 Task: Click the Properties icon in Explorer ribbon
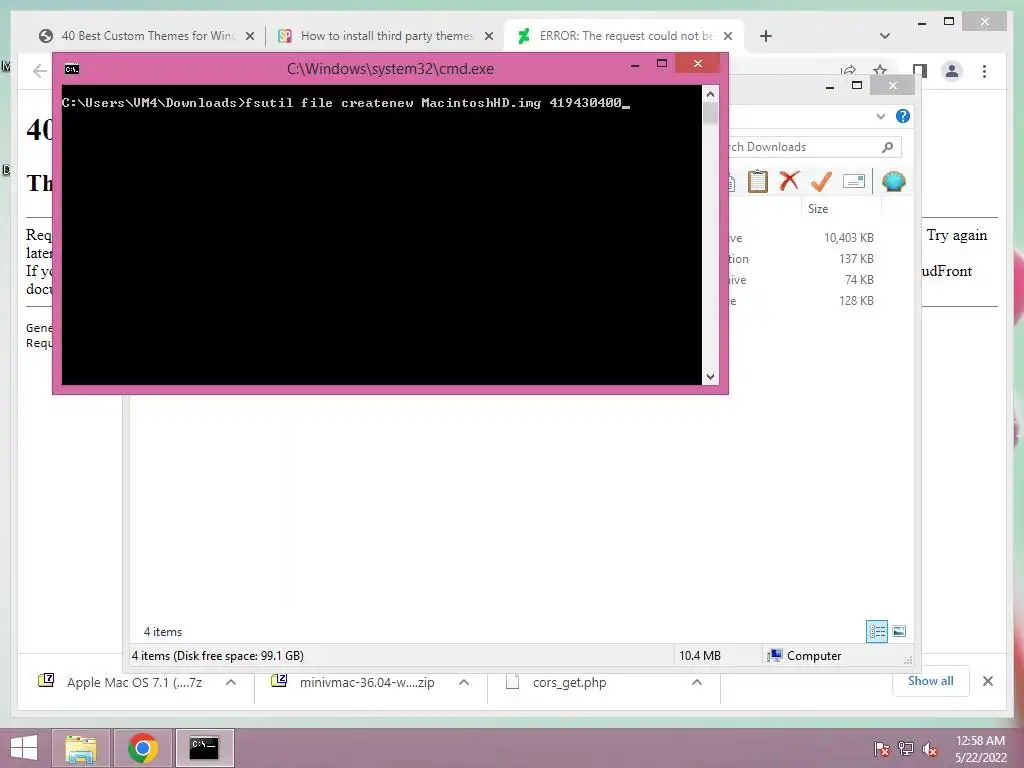[x=854, y=181]
